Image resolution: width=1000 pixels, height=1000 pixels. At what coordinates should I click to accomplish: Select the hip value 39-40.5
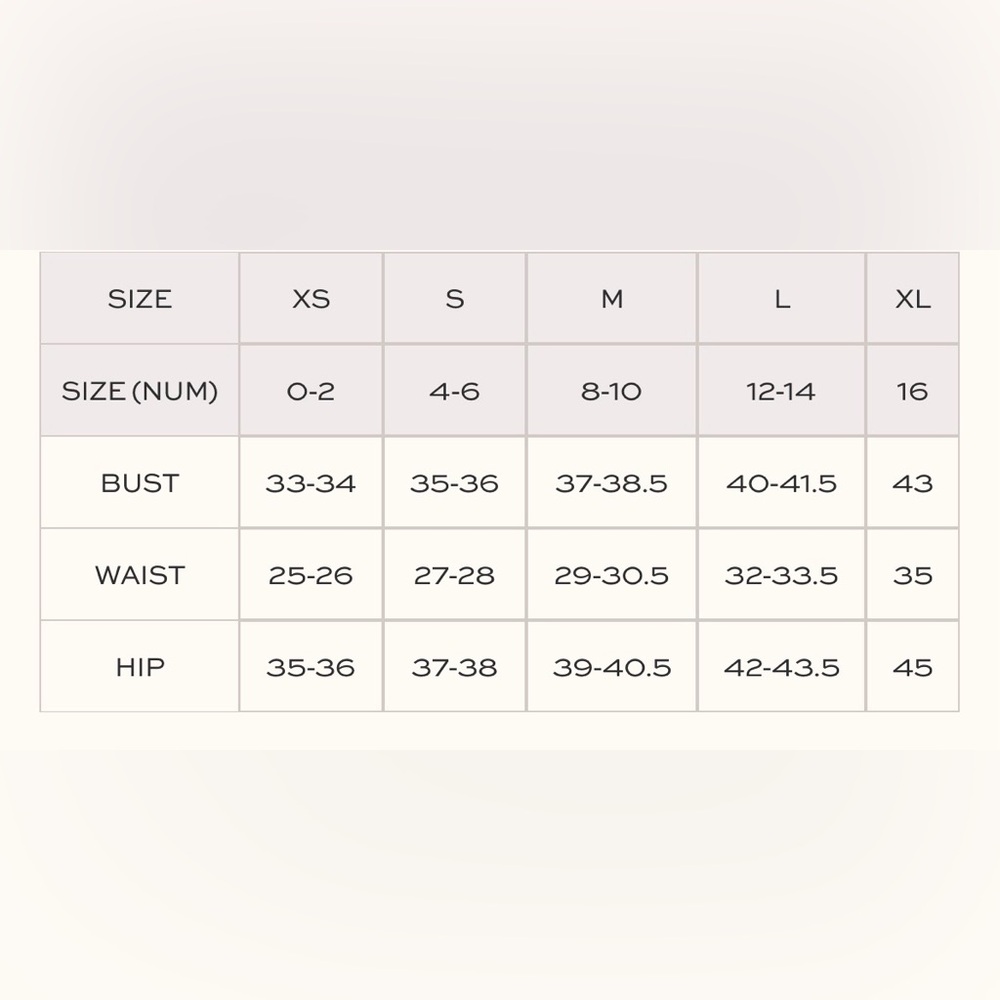[x=612, y=666]
